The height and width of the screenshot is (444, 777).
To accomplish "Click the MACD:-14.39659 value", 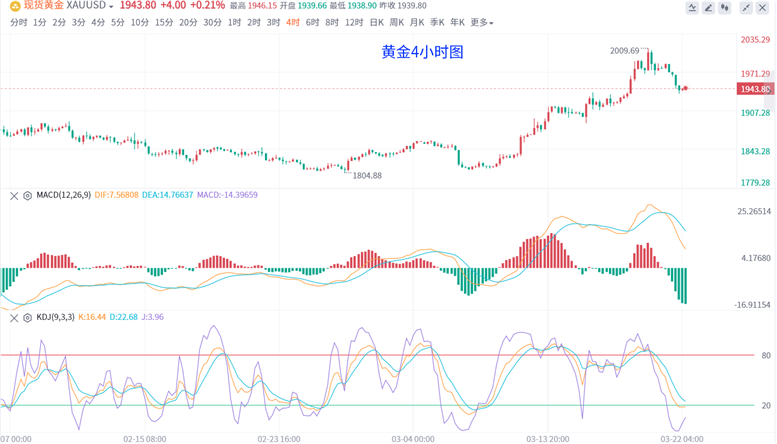I will point(227,195).
